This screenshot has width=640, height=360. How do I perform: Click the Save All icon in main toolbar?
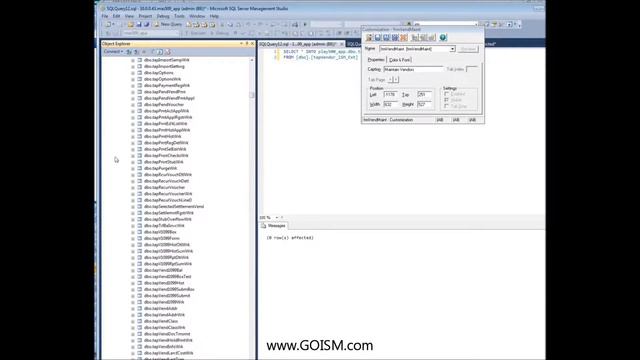146,24
